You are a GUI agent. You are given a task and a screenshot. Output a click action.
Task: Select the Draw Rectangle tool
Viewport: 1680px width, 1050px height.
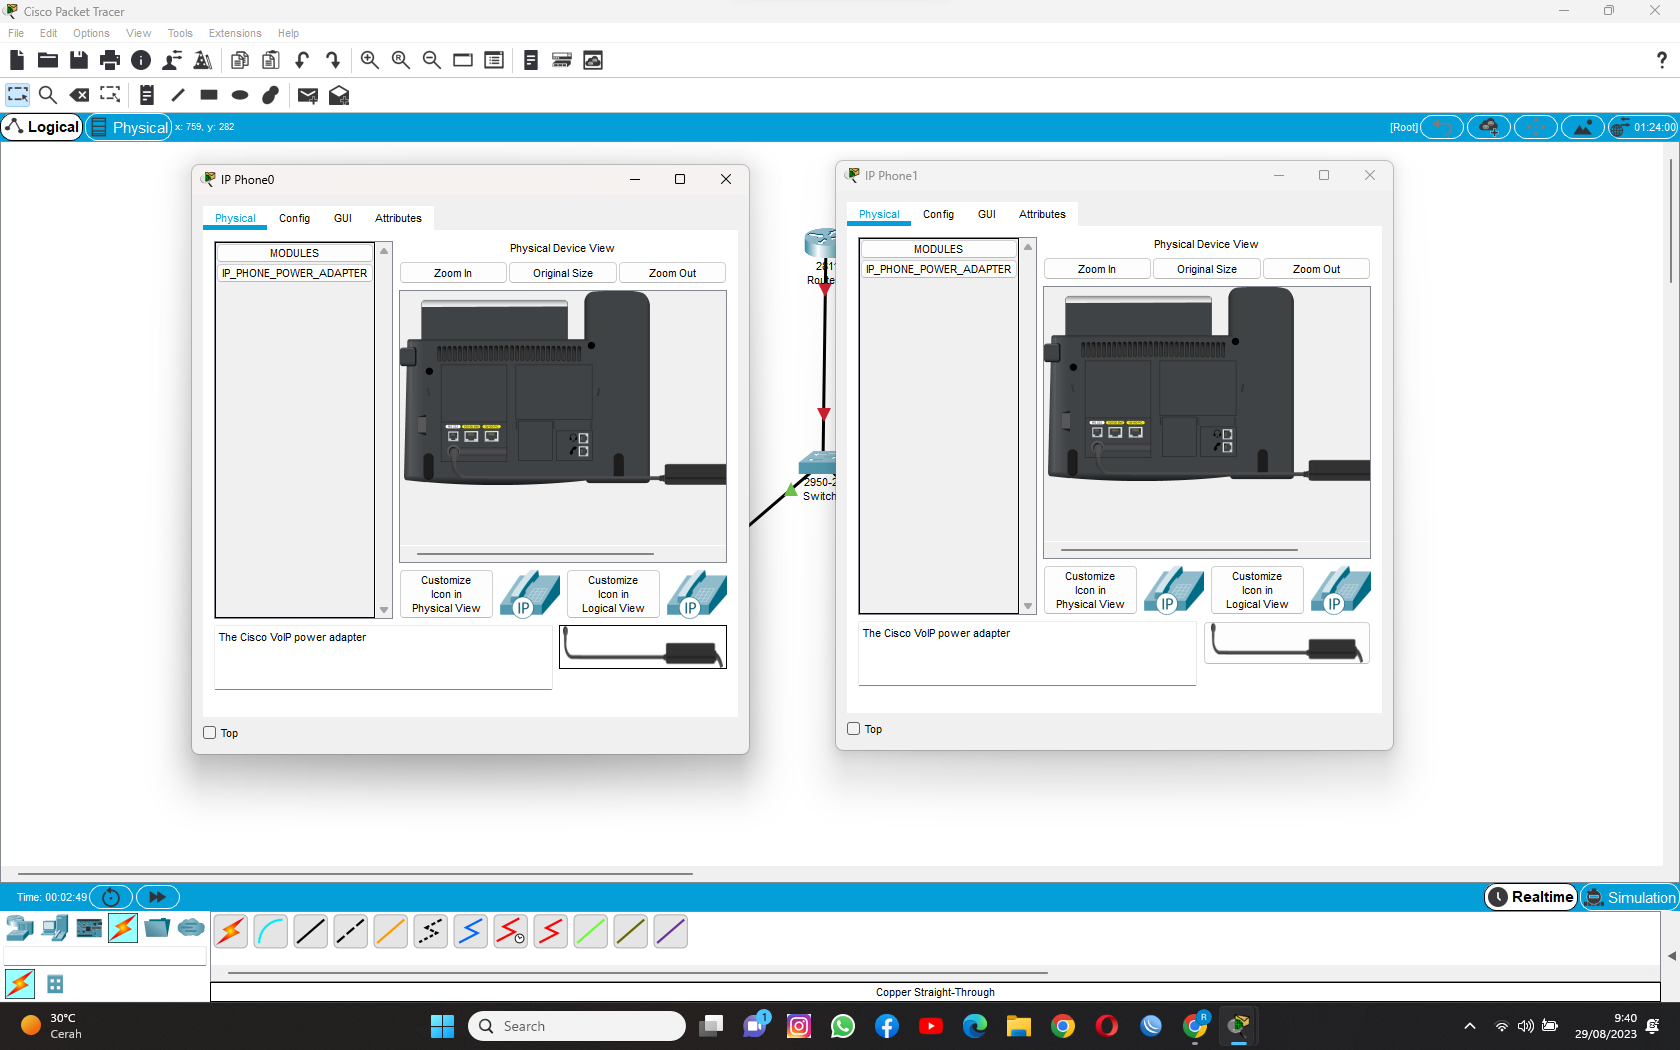[x=209, y=95]
